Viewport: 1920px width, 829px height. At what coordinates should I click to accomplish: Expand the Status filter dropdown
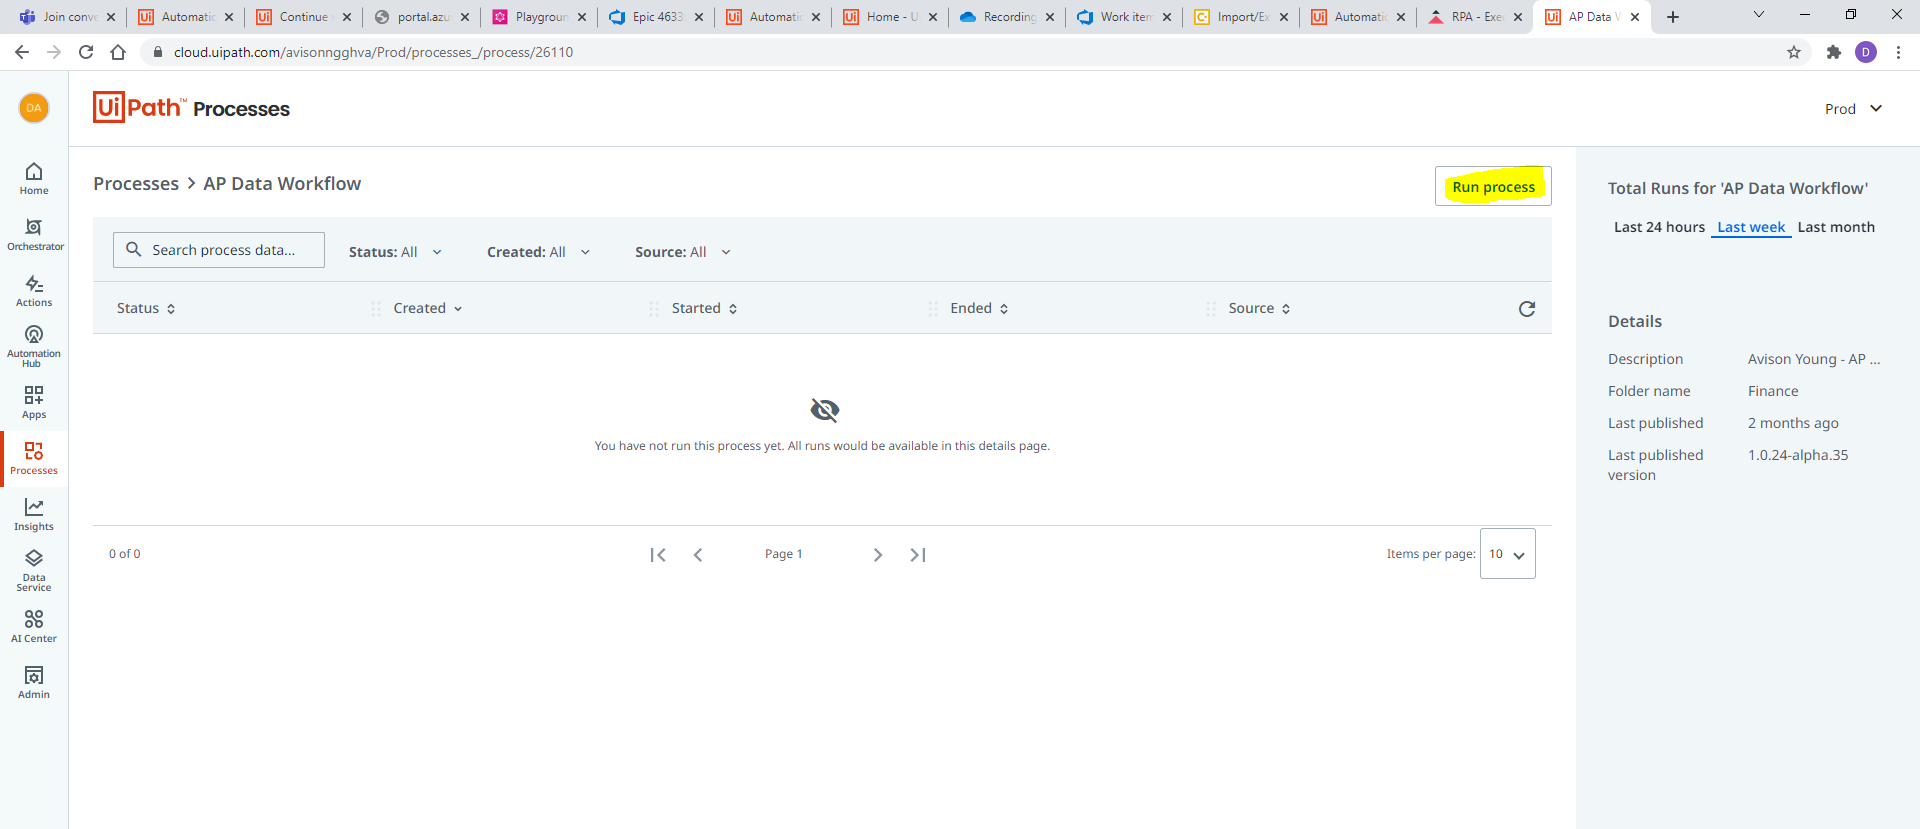point(395,252)
